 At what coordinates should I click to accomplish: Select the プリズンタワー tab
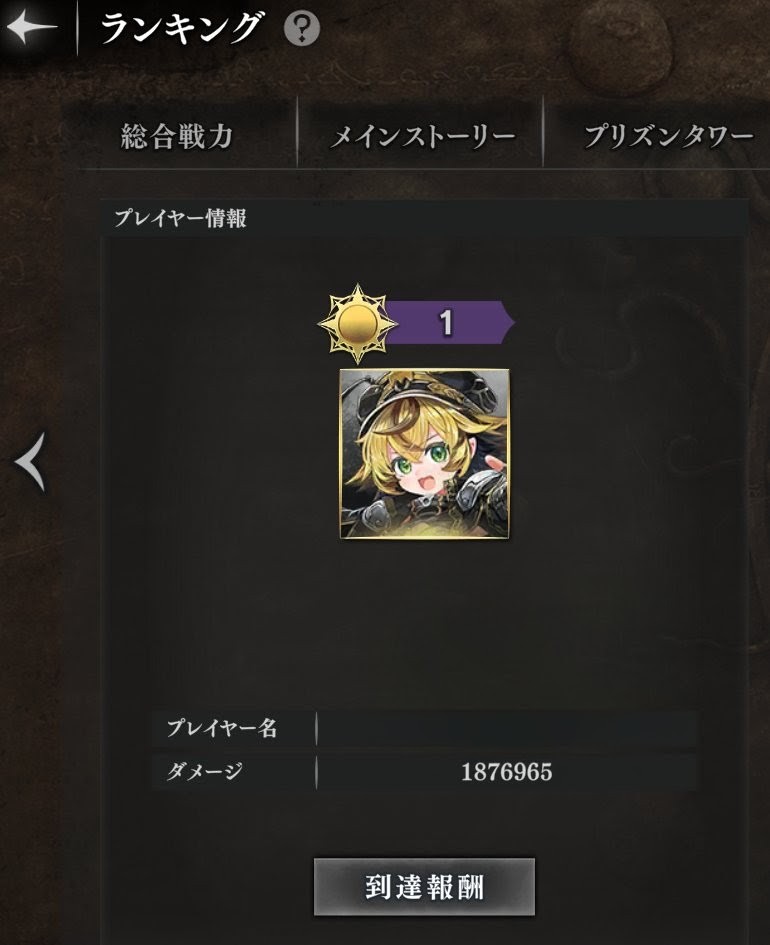pyautogui.click(x=668, y=136)
